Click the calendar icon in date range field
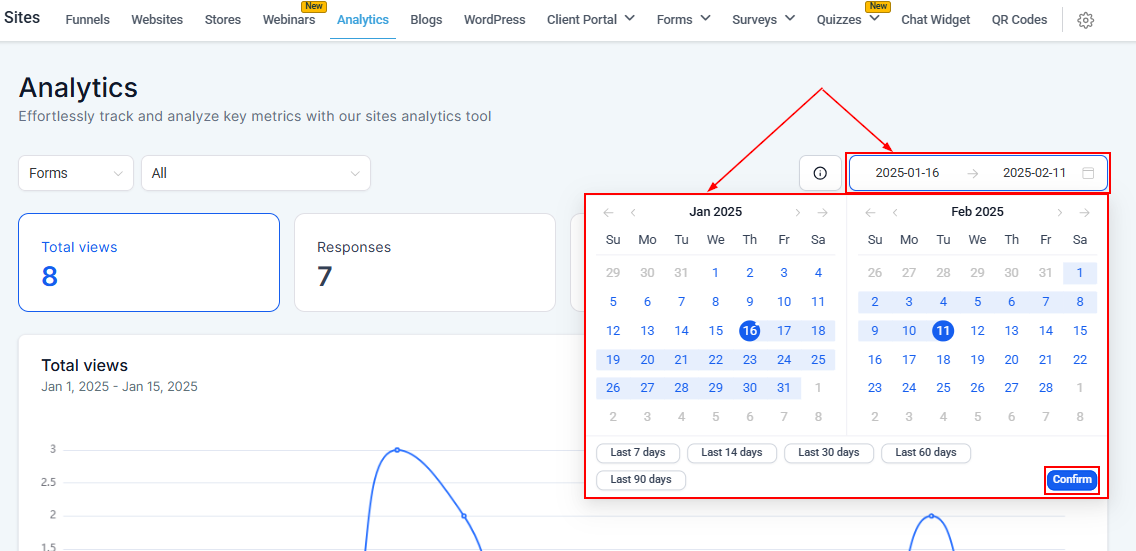 [x=1087, y=173]
